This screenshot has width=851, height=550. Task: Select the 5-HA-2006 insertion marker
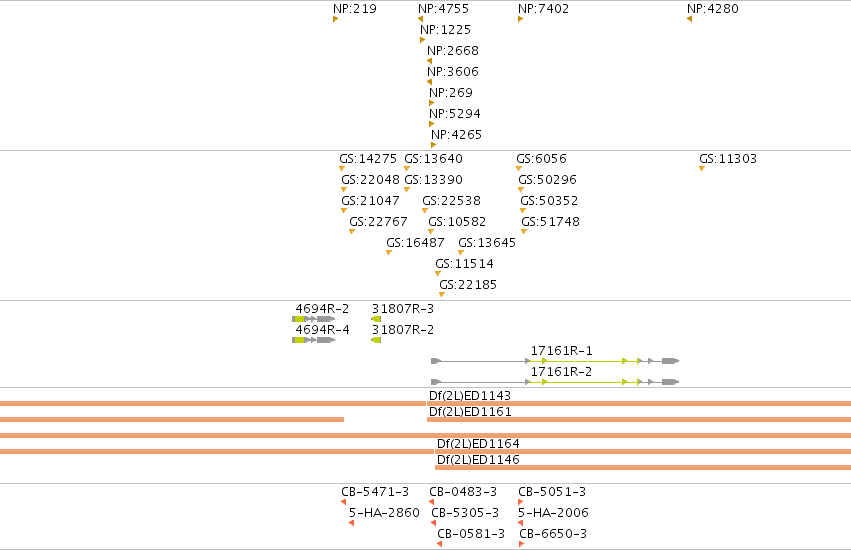[520, 523]
